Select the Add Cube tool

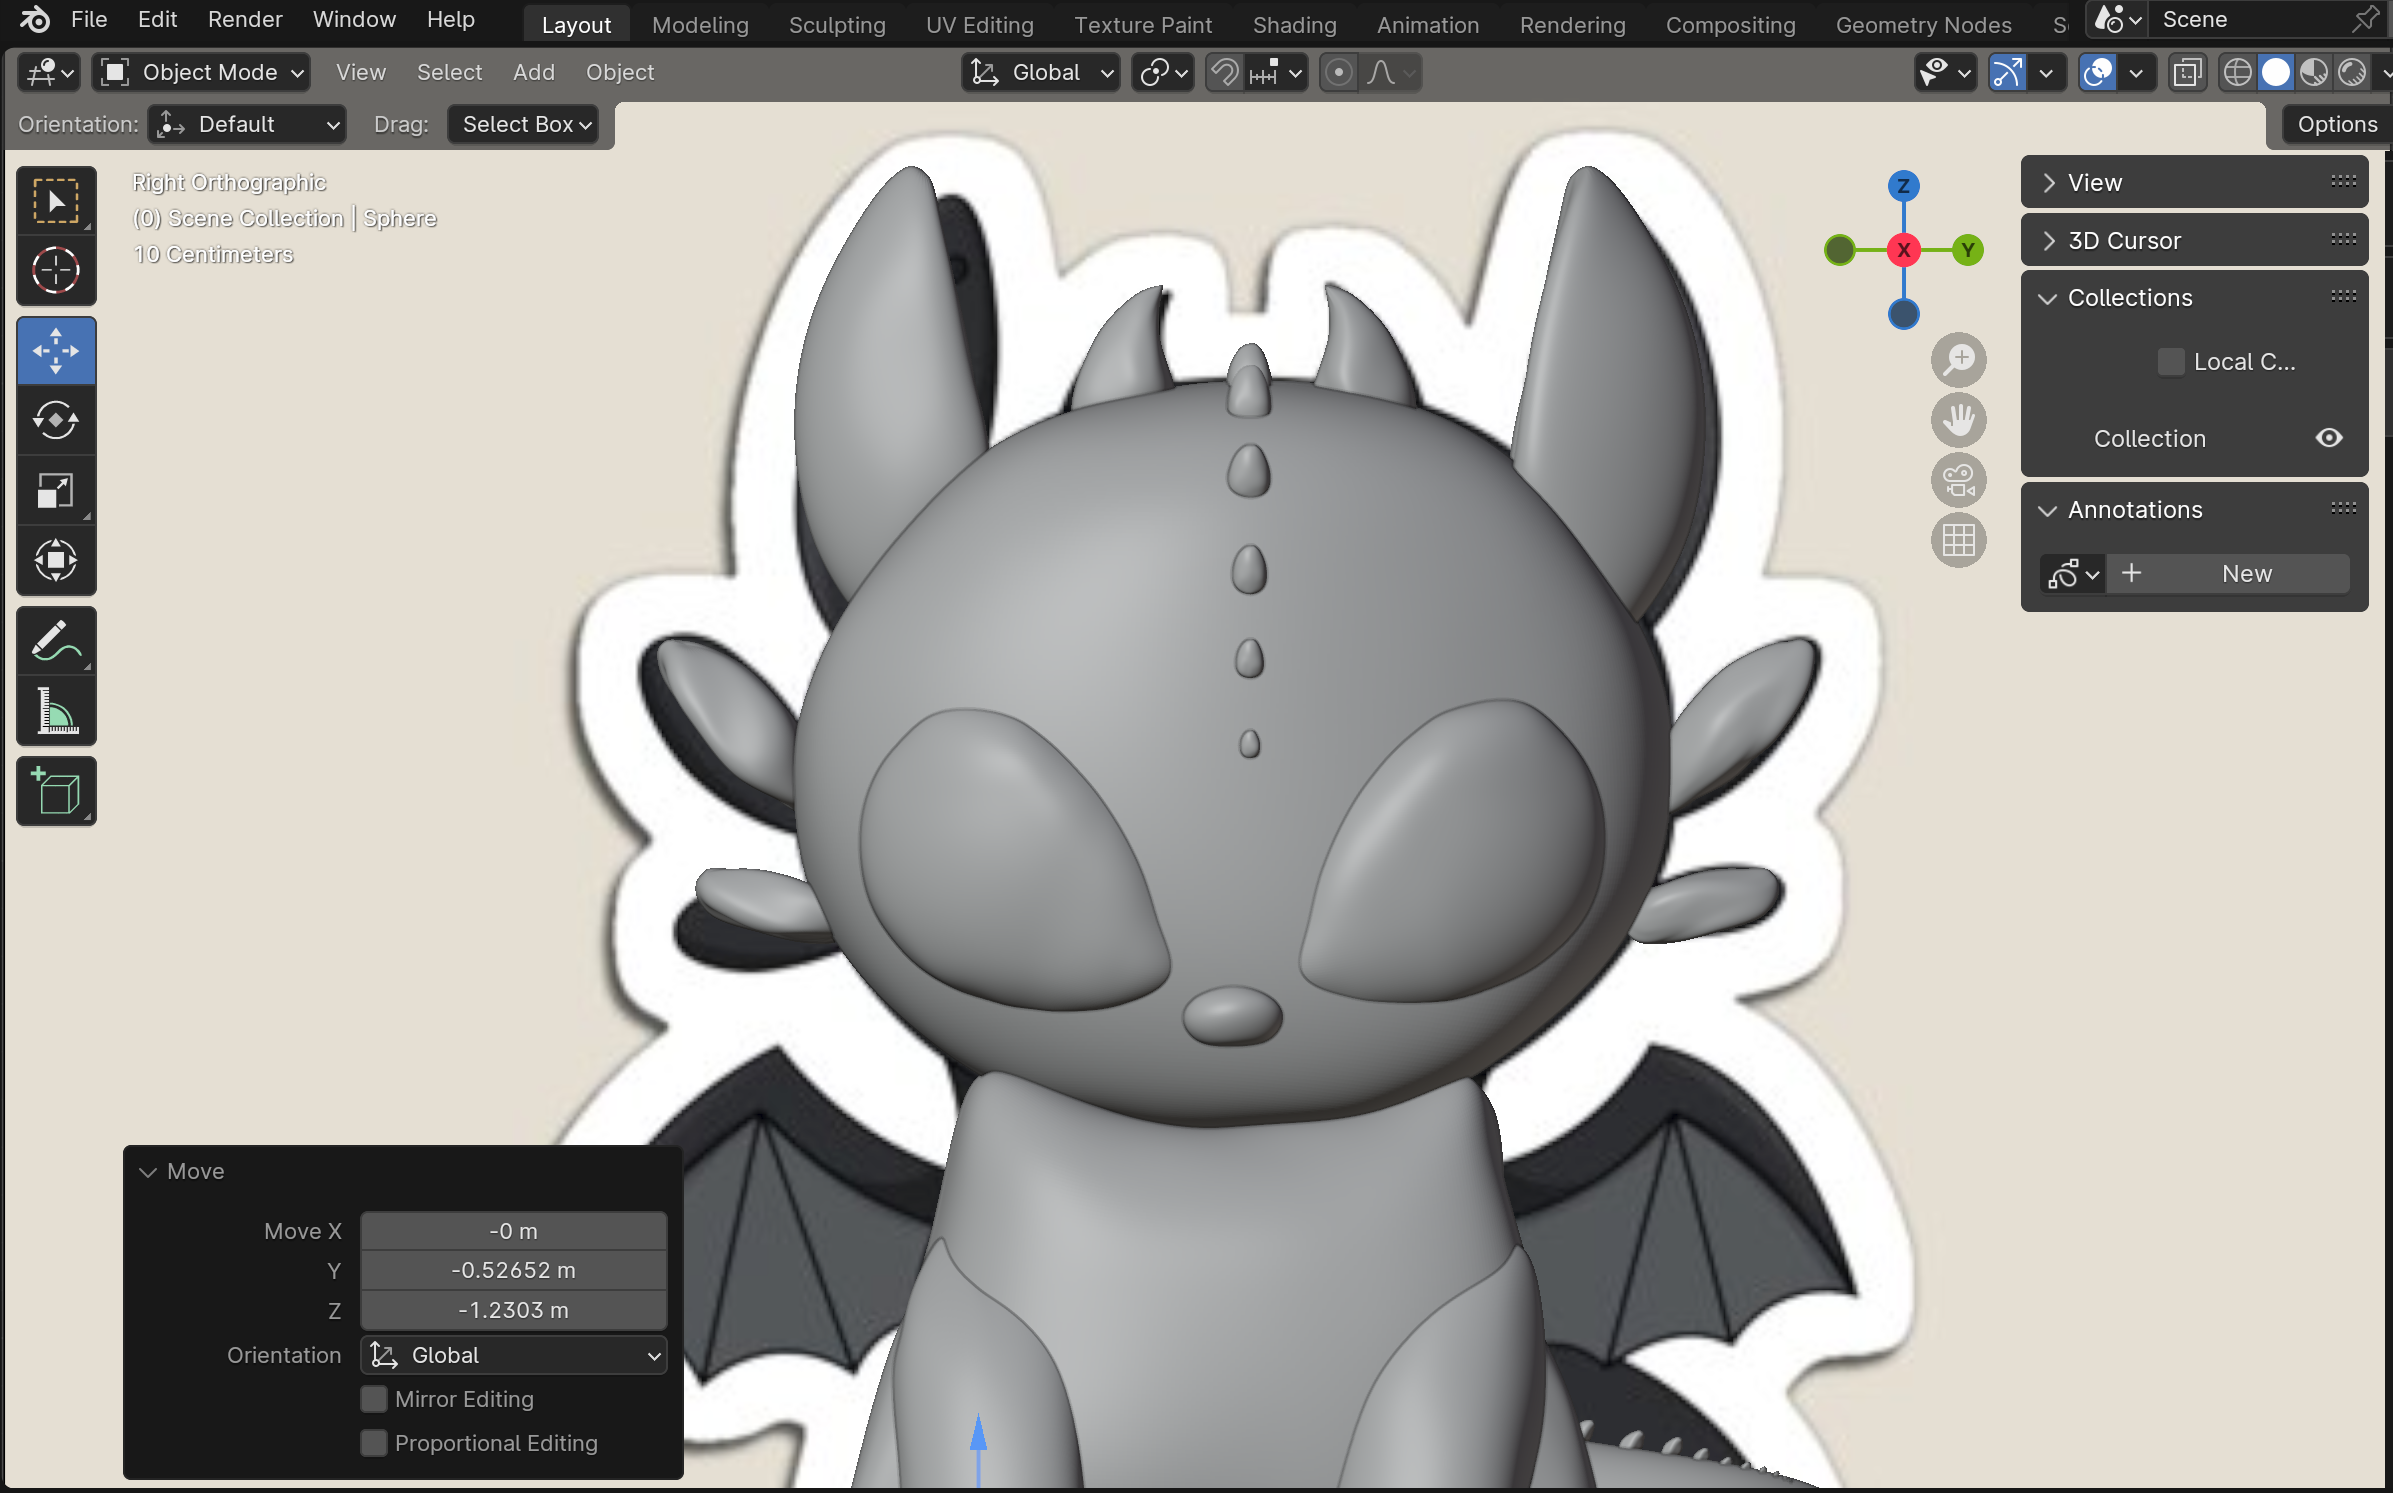[x=56, y=791]
